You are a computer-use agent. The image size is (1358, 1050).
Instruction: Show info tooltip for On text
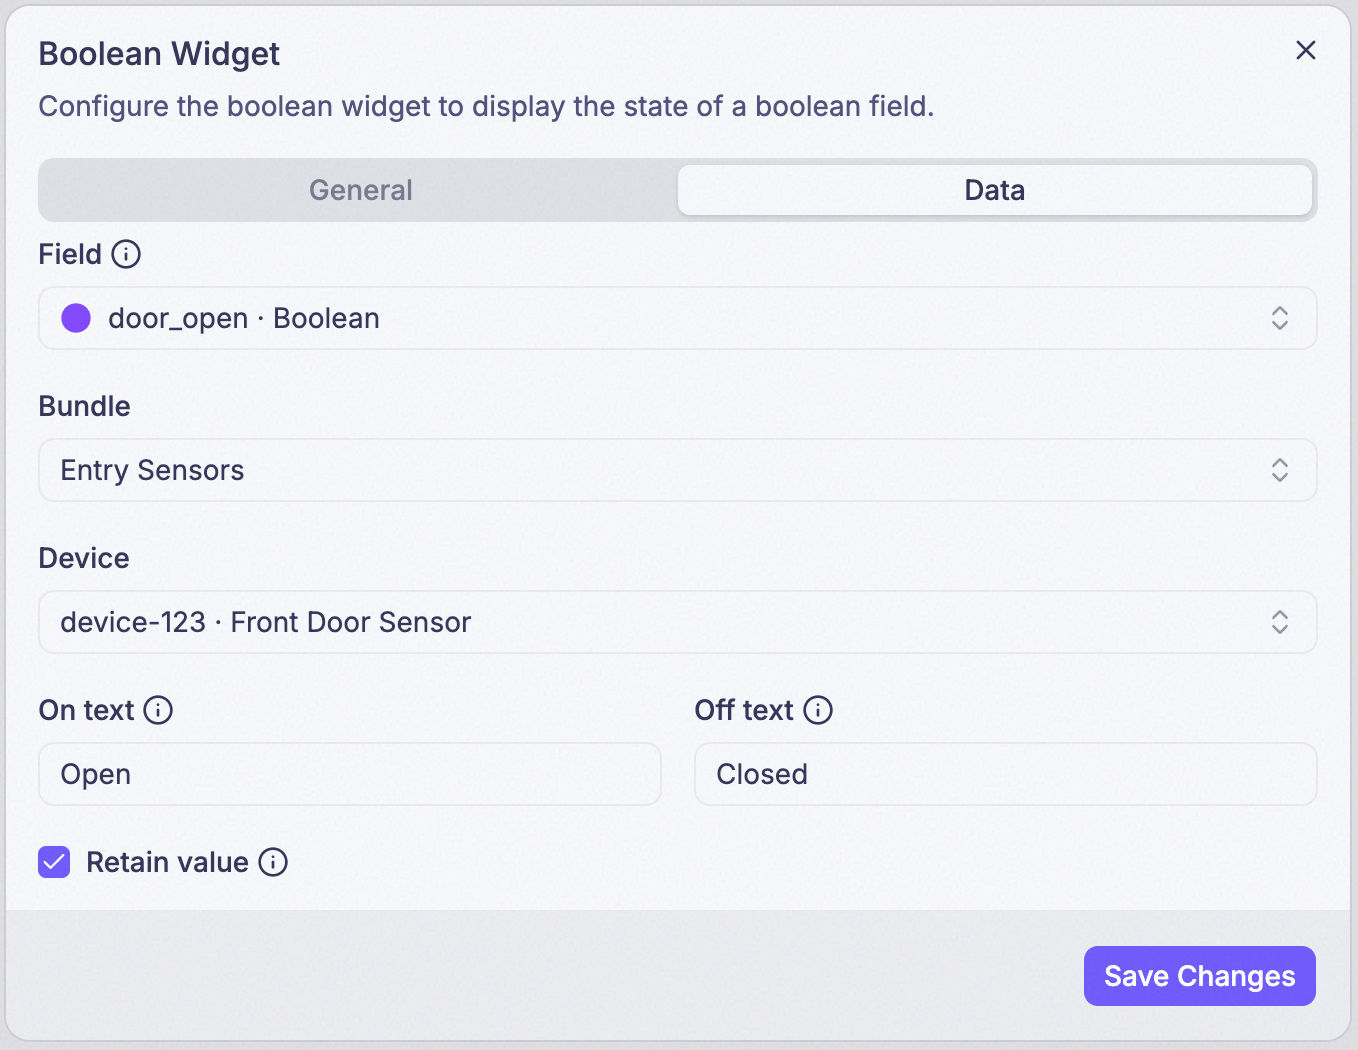[158, 710]
